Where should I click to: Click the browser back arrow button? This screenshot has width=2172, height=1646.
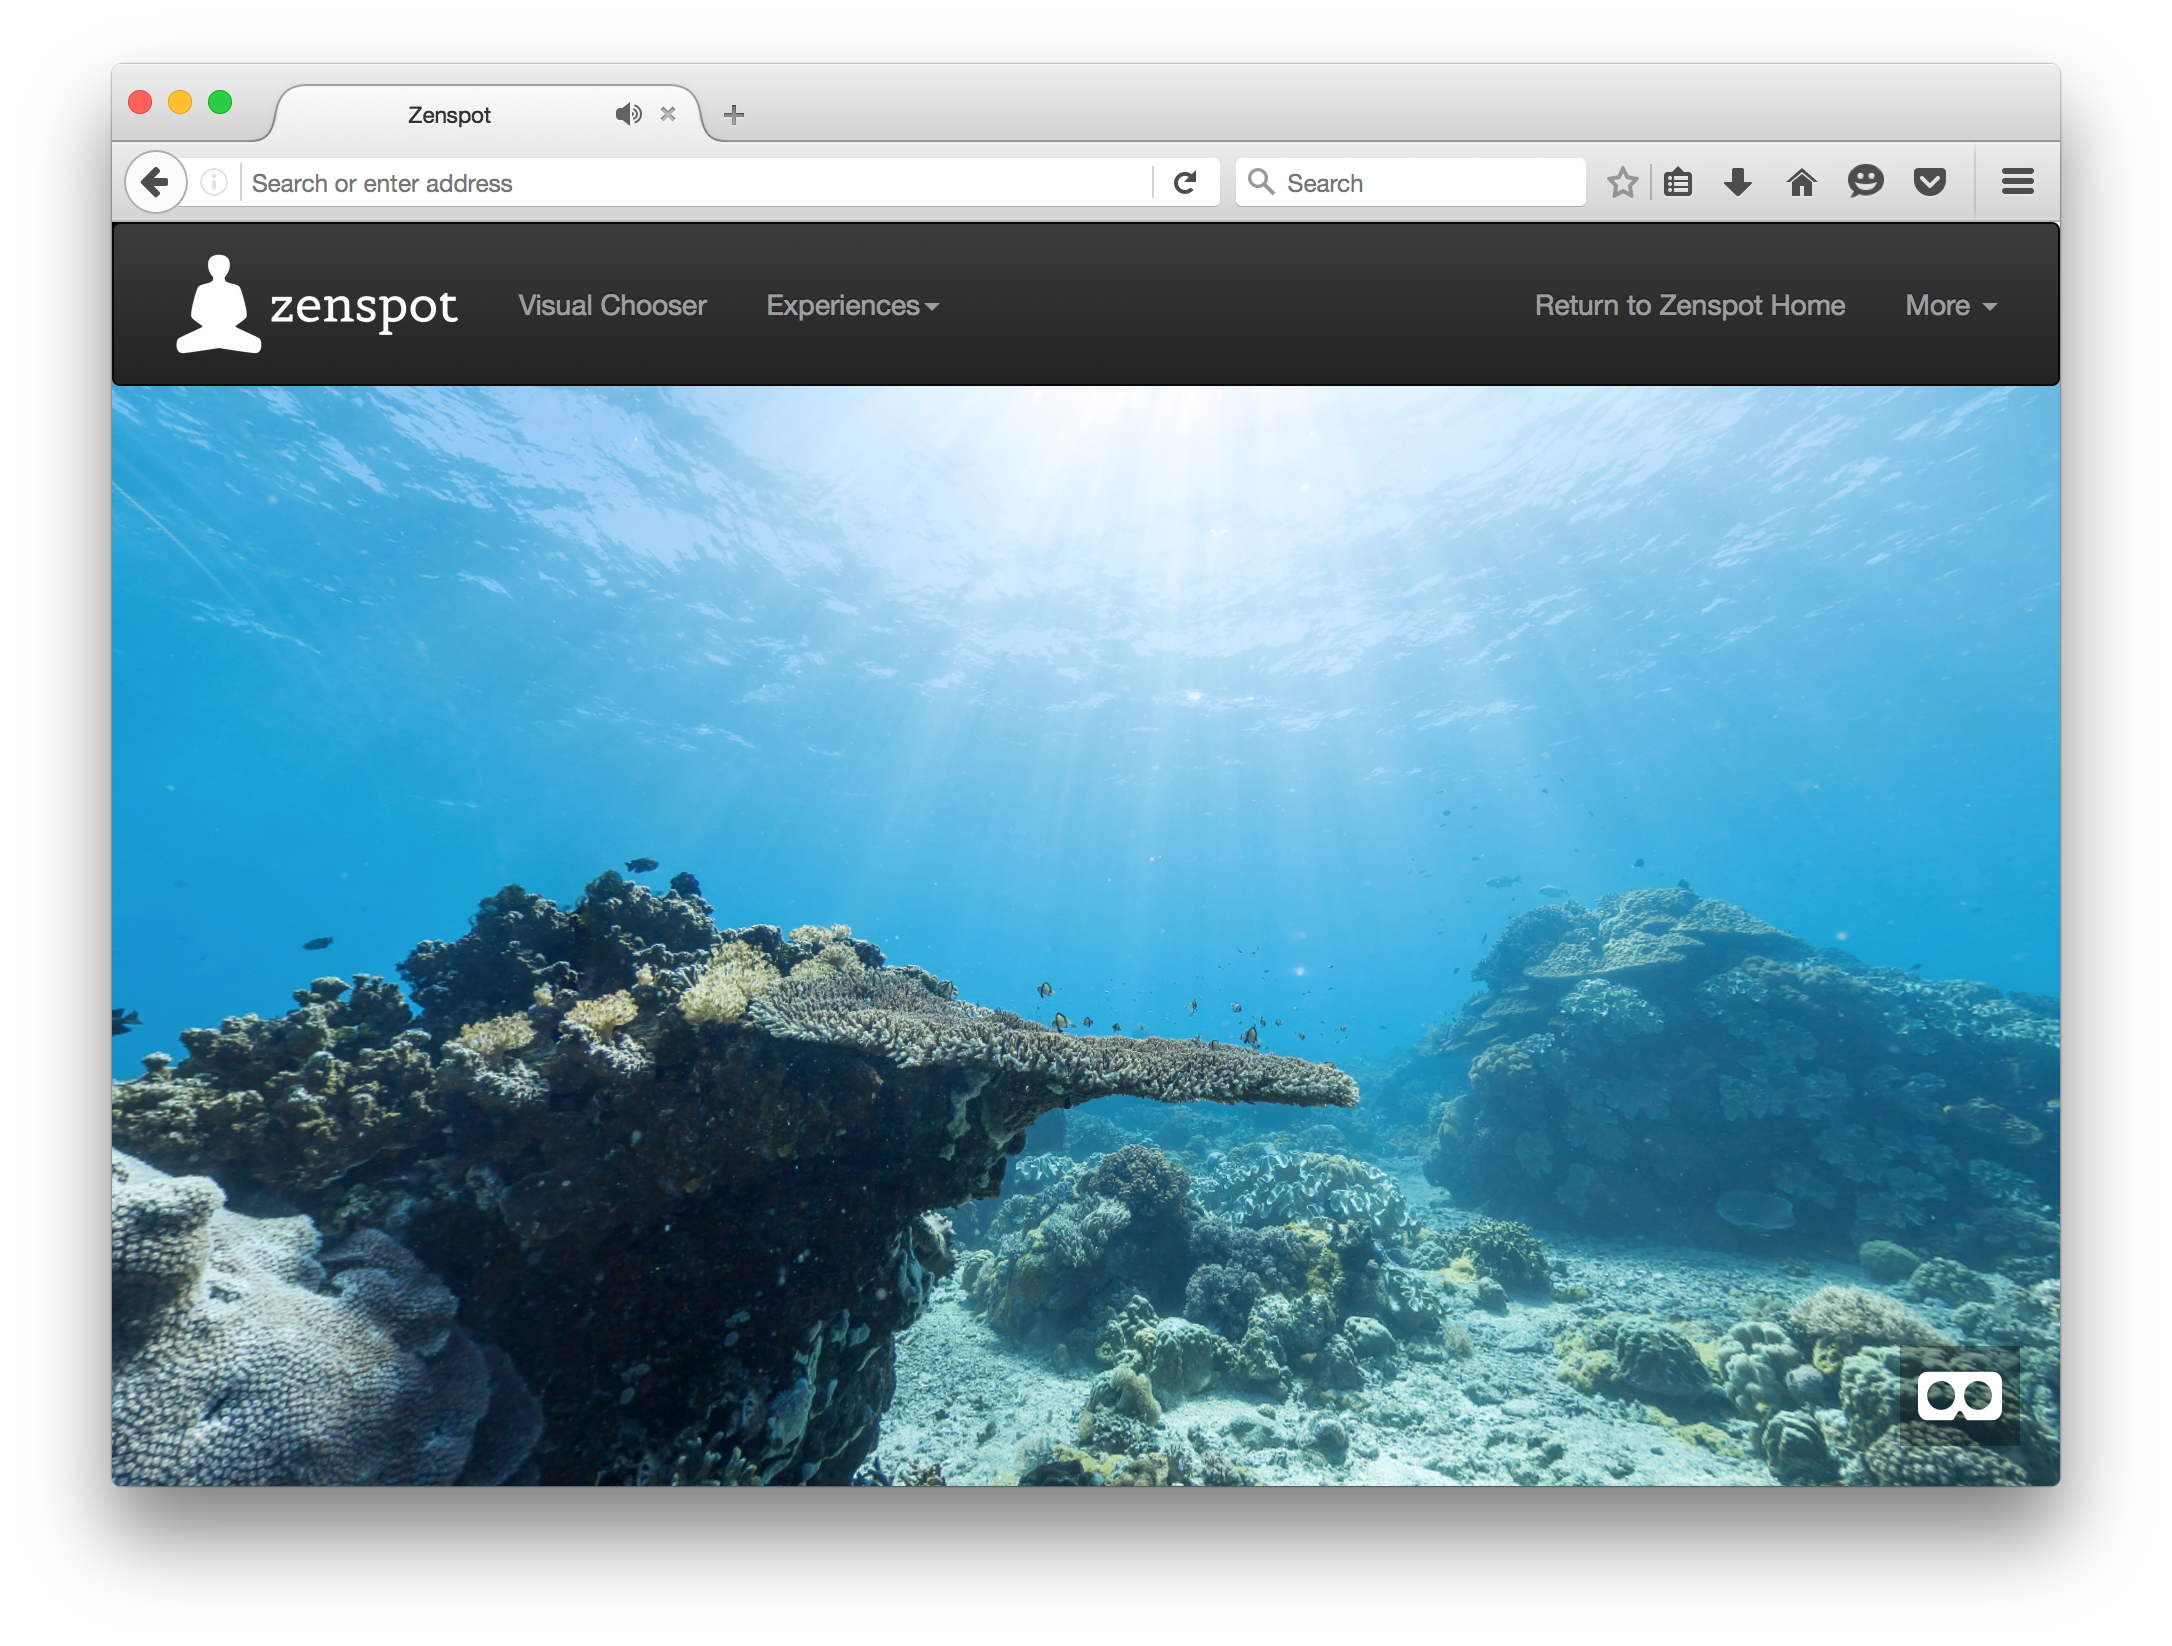[156, 182]
